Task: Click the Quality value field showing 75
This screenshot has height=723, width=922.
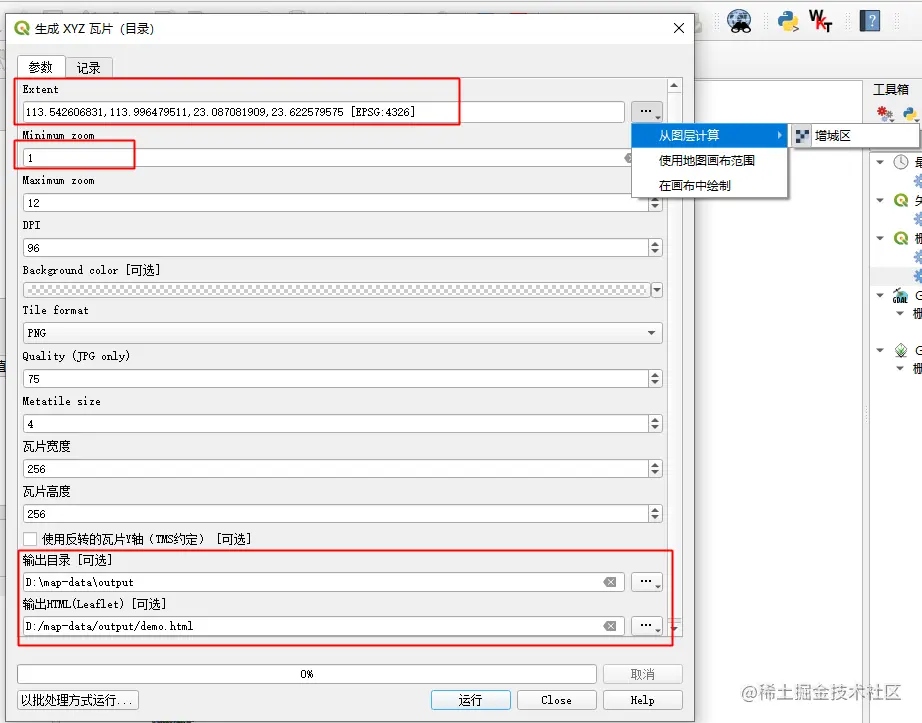Action: point(336,379)
